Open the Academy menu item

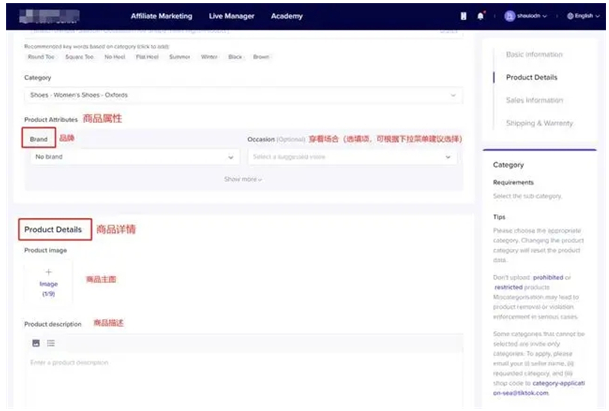tap(286, 16)
